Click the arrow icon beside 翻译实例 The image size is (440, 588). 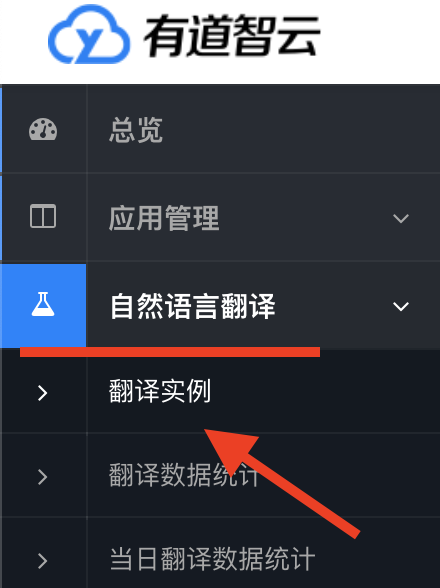(x=43, y=393)
